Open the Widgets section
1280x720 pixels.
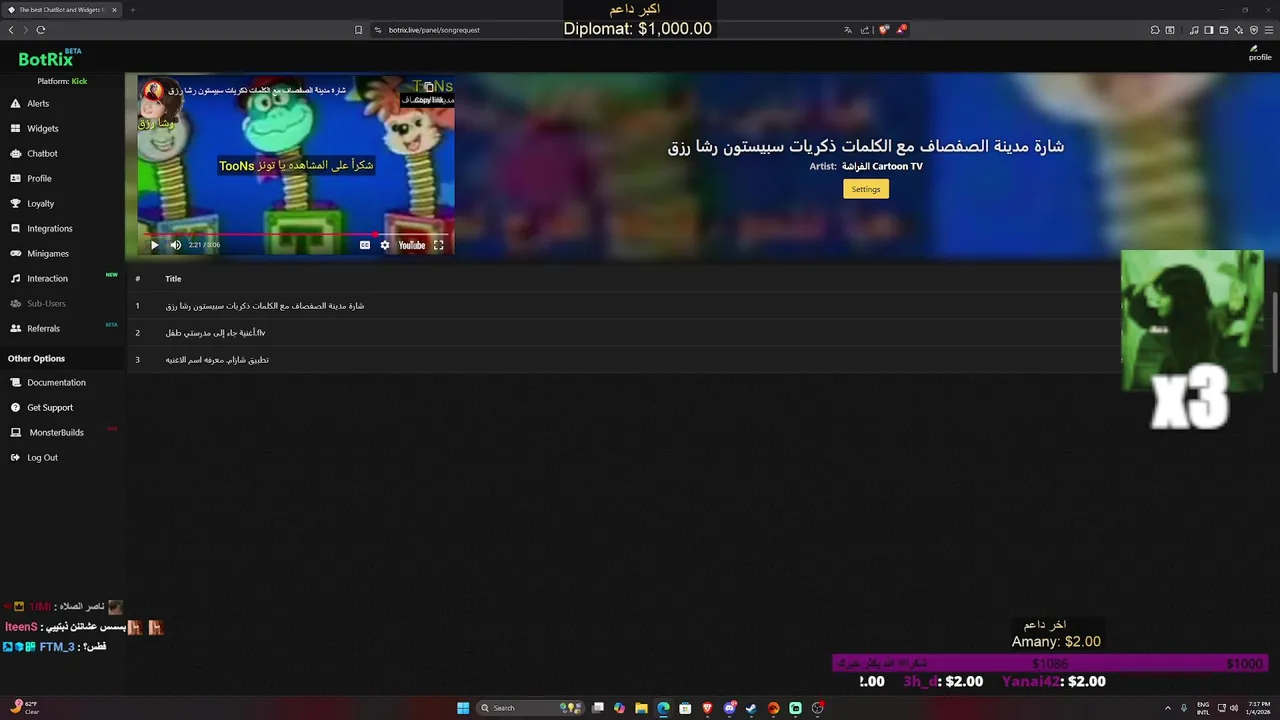pos(42,129)
